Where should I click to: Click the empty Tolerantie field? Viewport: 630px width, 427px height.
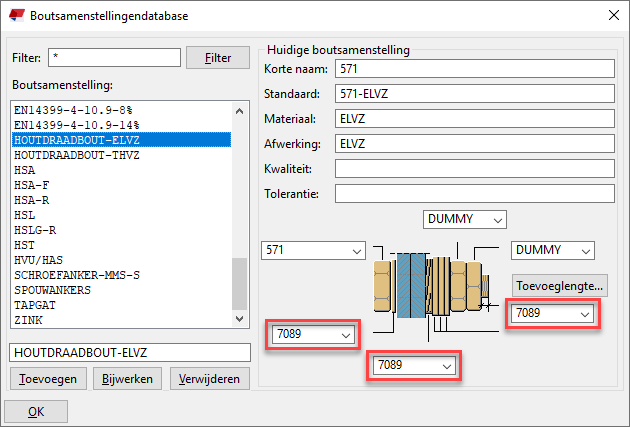[x=475, y=193]
